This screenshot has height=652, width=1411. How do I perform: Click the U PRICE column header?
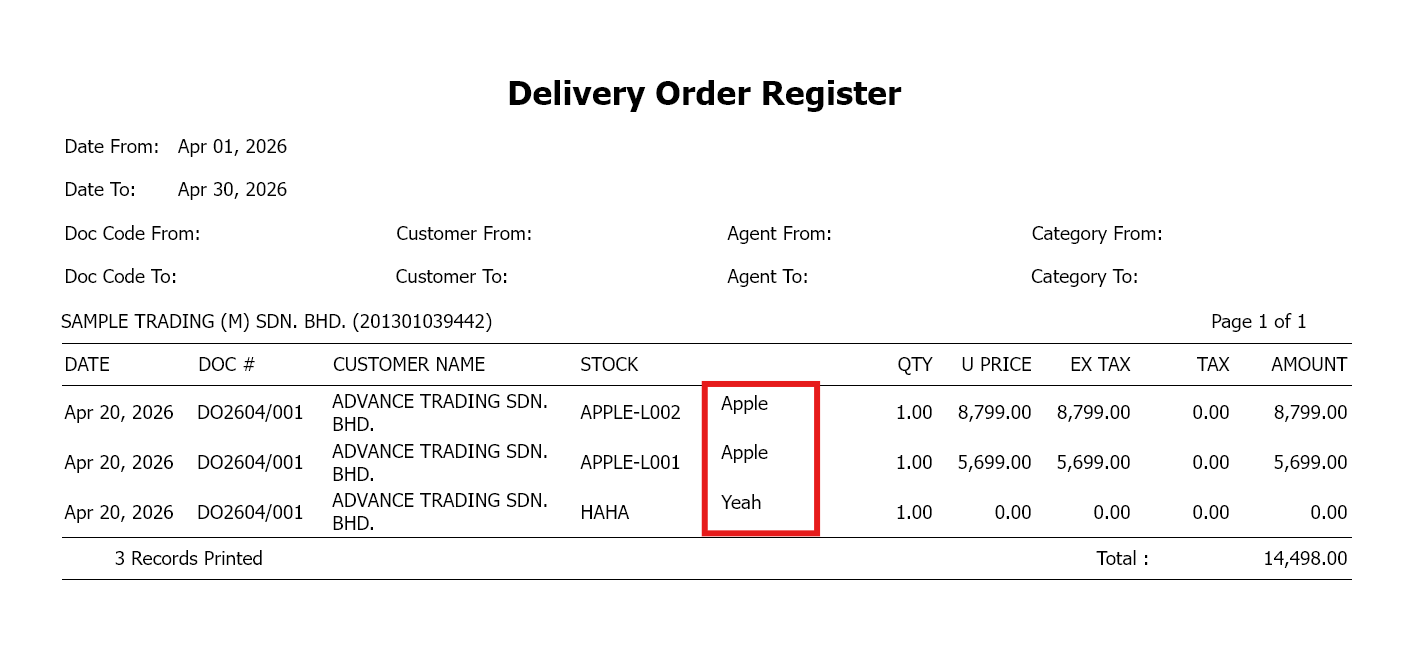[996, 365]
